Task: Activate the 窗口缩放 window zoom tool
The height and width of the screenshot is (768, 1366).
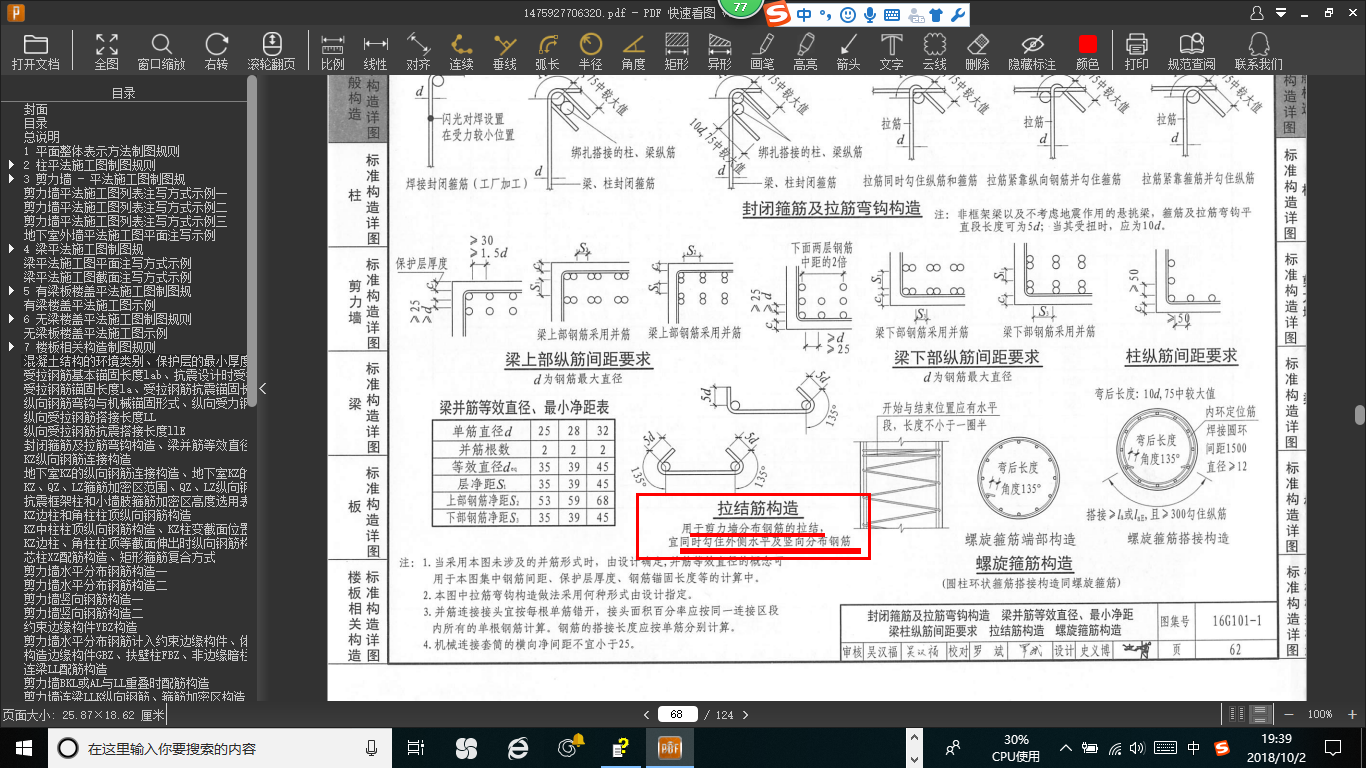Action: click(x=161, y=51)
